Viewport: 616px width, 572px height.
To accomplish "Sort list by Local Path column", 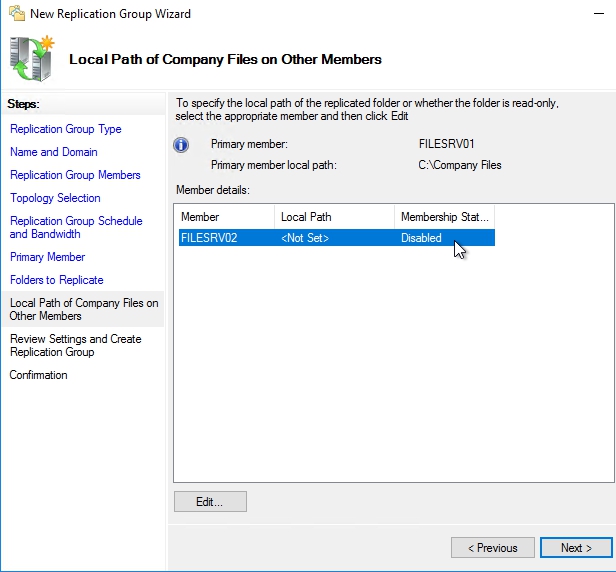I will [334, 217].
